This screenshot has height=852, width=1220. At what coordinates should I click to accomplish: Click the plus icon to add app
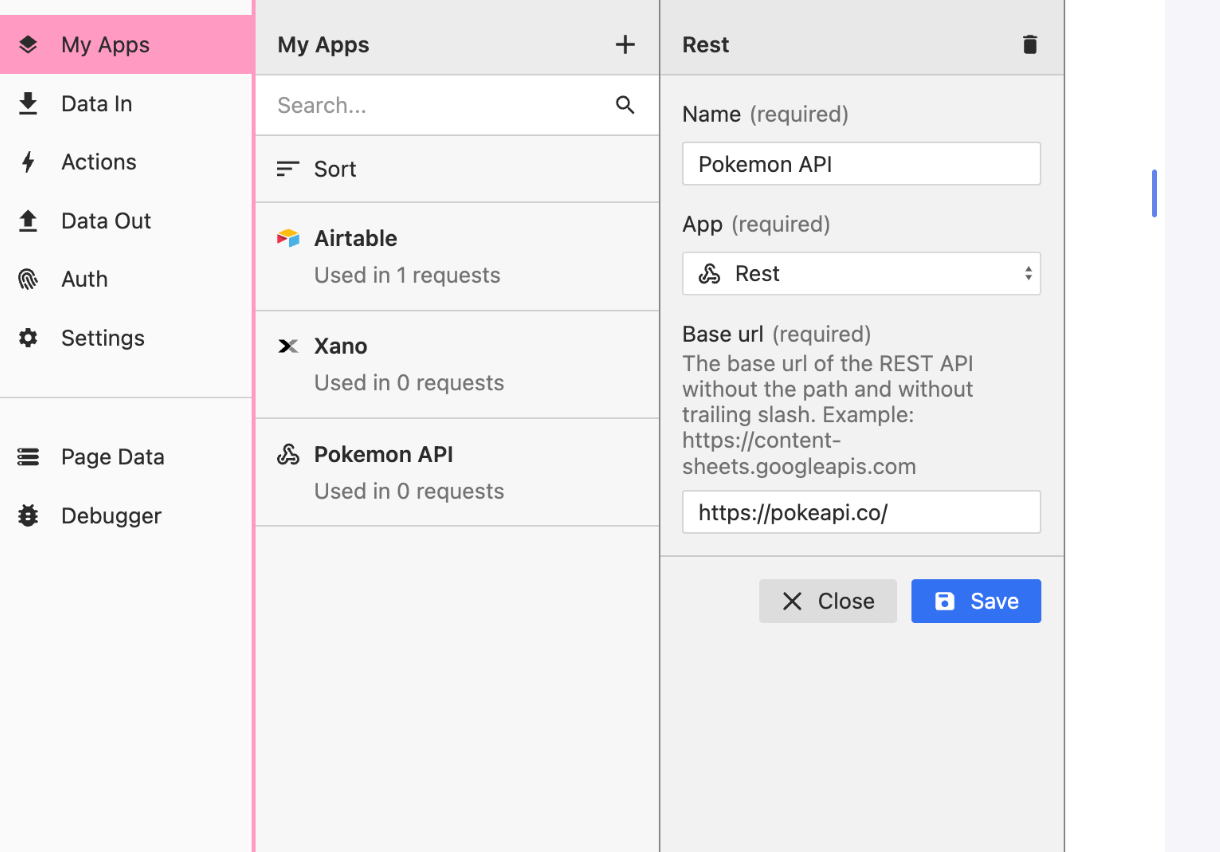(x=625, y=44)
